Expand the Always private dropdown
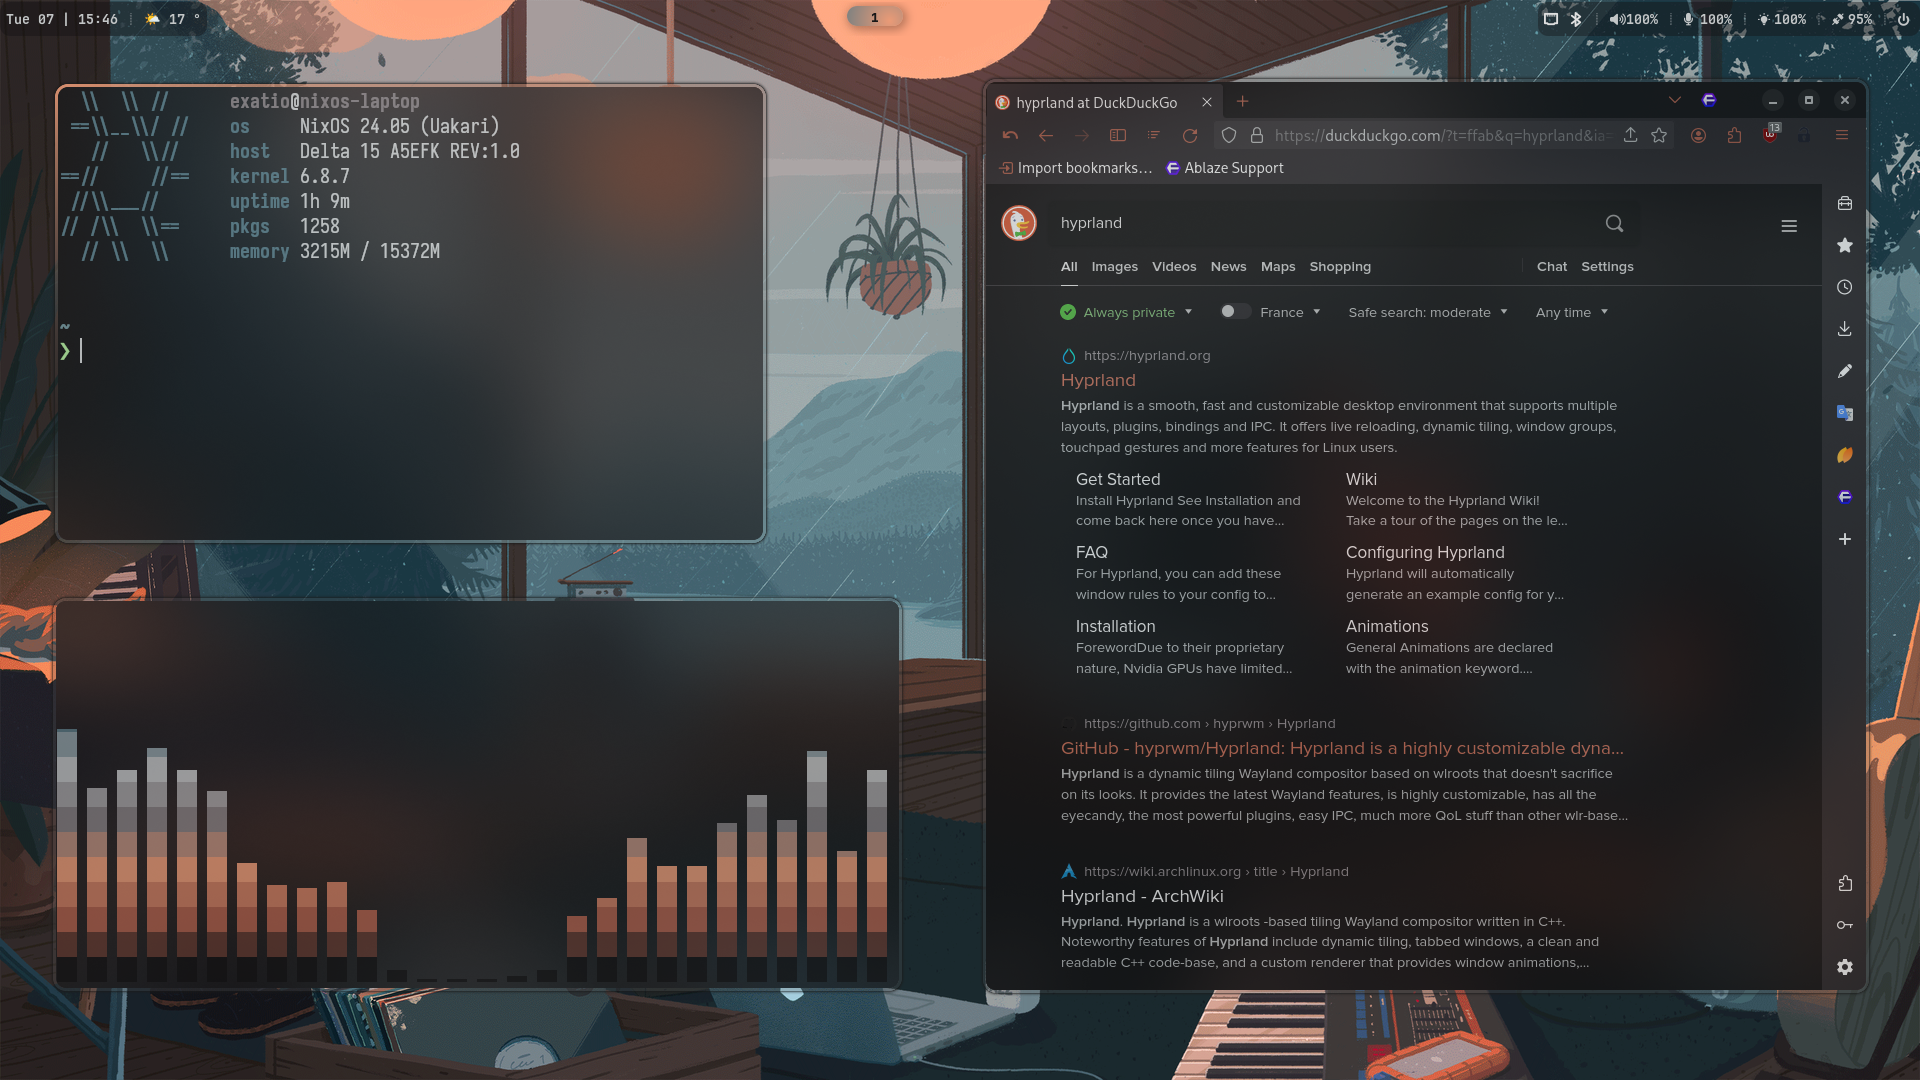Image resolution: width=1920 pixels, height=1080 pixels. pos(1127,313)
